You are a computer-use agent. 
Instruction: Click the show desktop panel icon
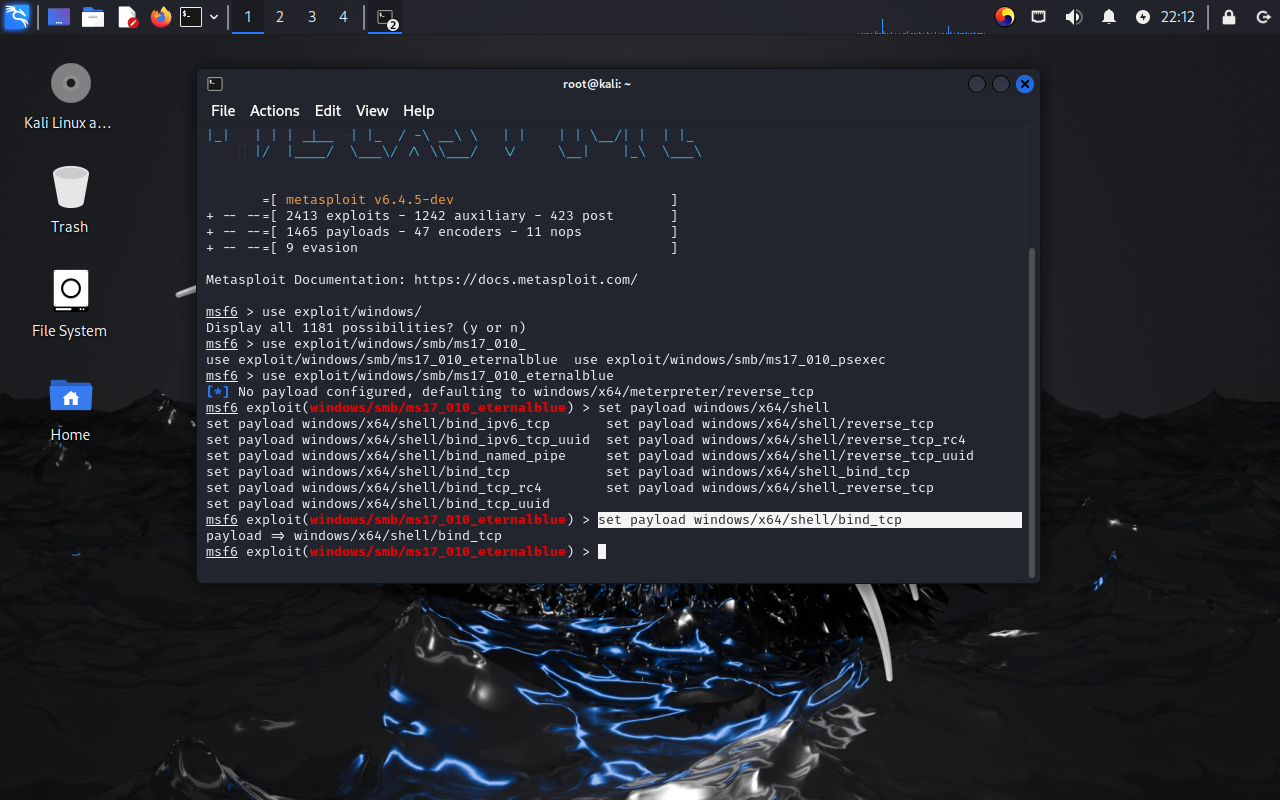pyautogui.click(x=59, y=17)
